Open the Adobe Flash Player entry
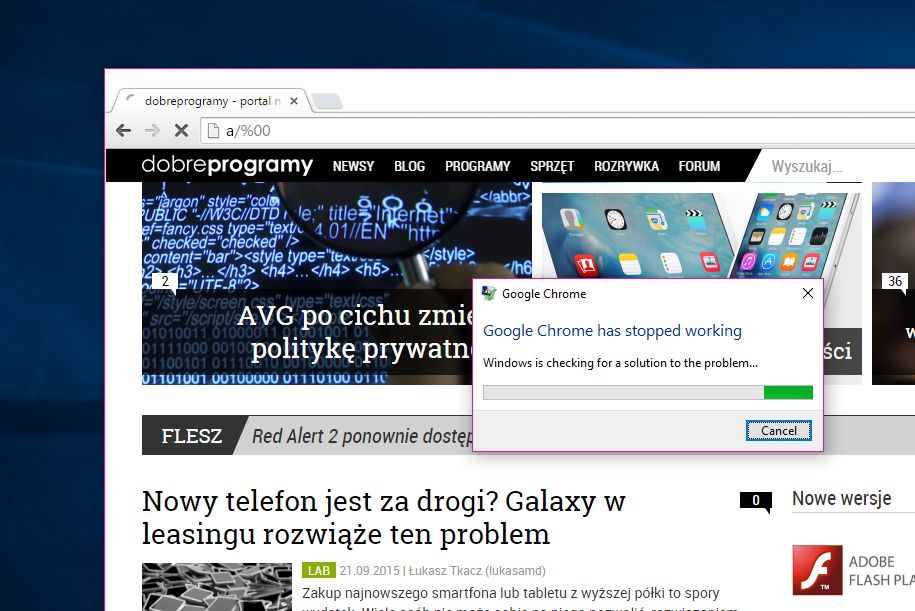 pyautogui.click(x=853, y=570)
